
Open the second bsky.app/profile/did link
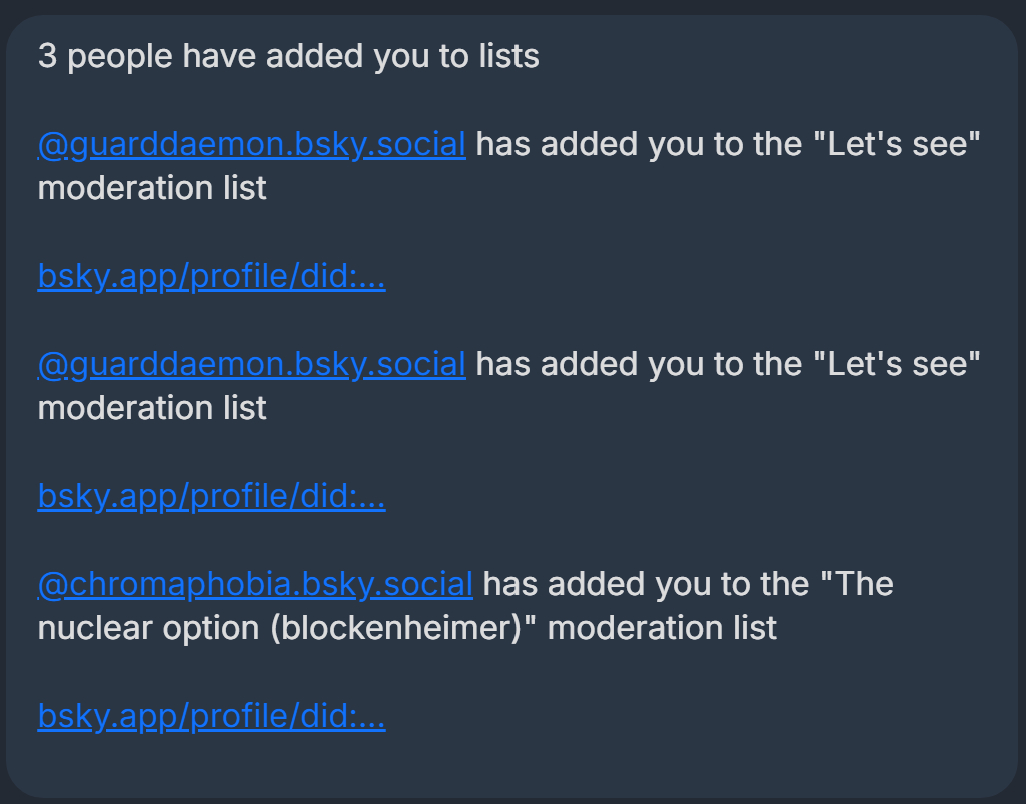pos(211,497)
